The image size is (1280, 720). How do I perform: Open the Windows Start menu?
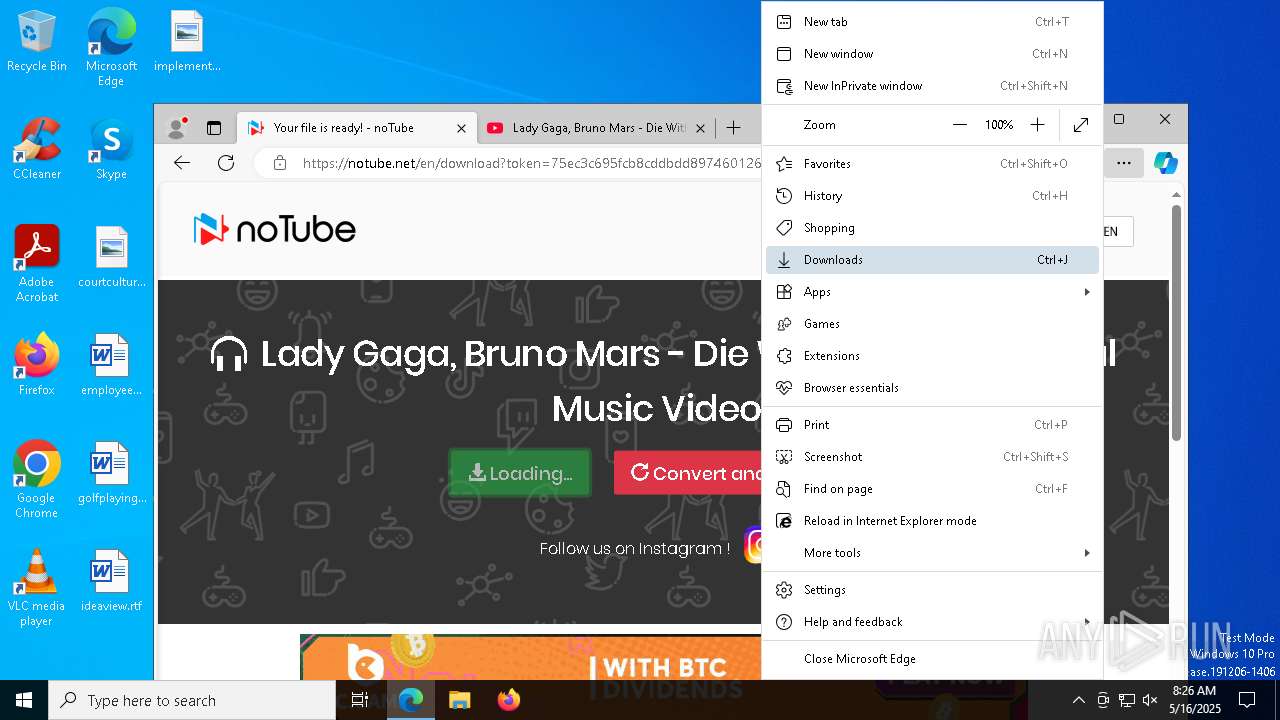click(x=24, y=700)
